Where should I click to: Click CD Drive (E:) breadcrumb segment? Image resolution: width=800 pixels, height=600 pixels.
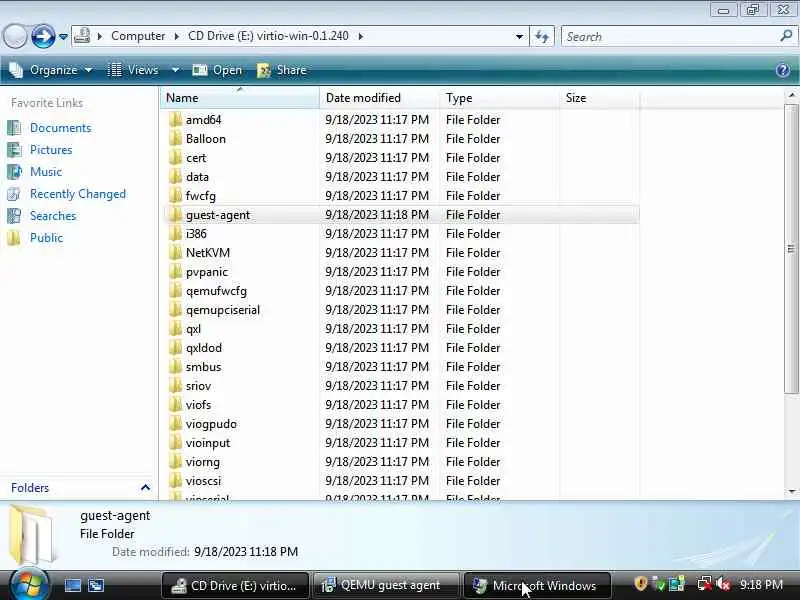click(x=268, y=36)
